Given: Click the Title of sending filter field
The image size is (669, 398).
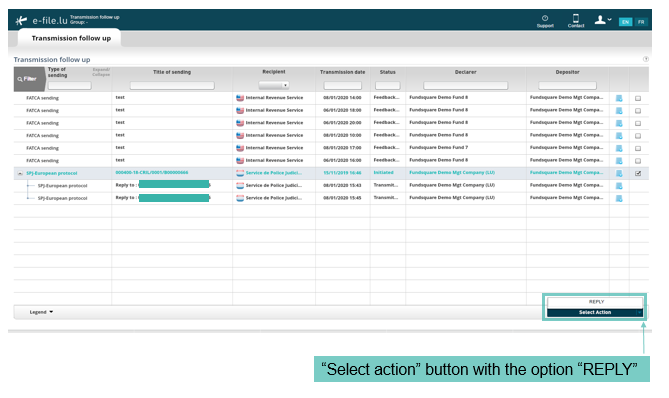Looking at the screenshot, I should [172, 85].
